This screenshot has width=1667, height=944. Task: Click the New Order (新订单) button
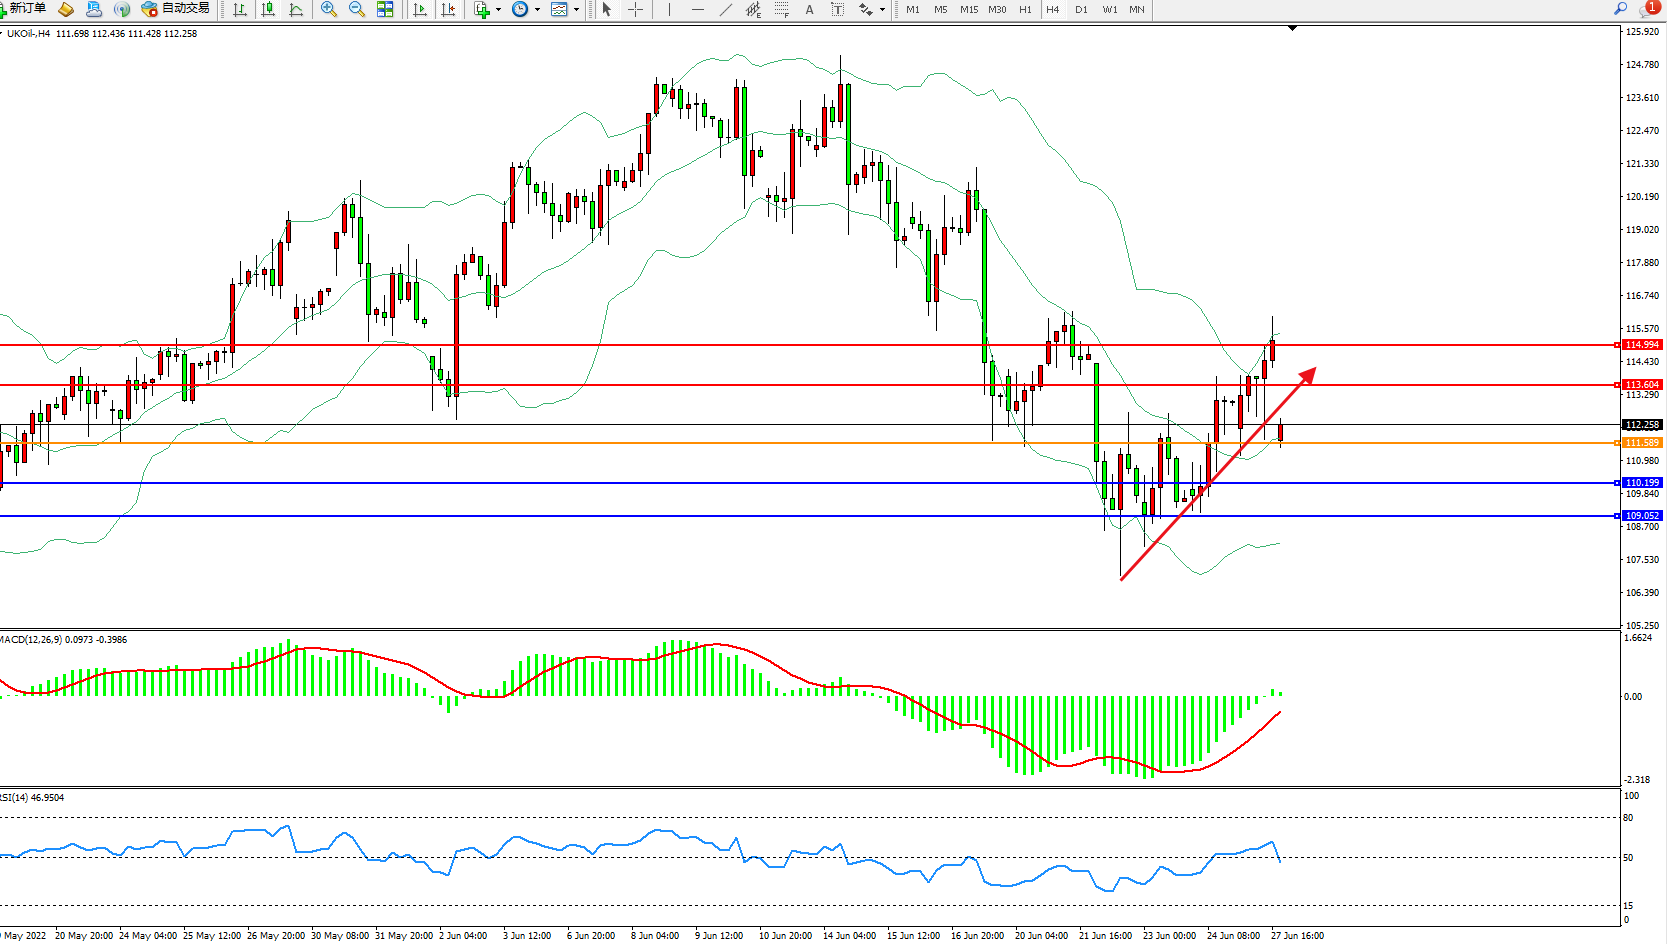[x=24, y=9]
